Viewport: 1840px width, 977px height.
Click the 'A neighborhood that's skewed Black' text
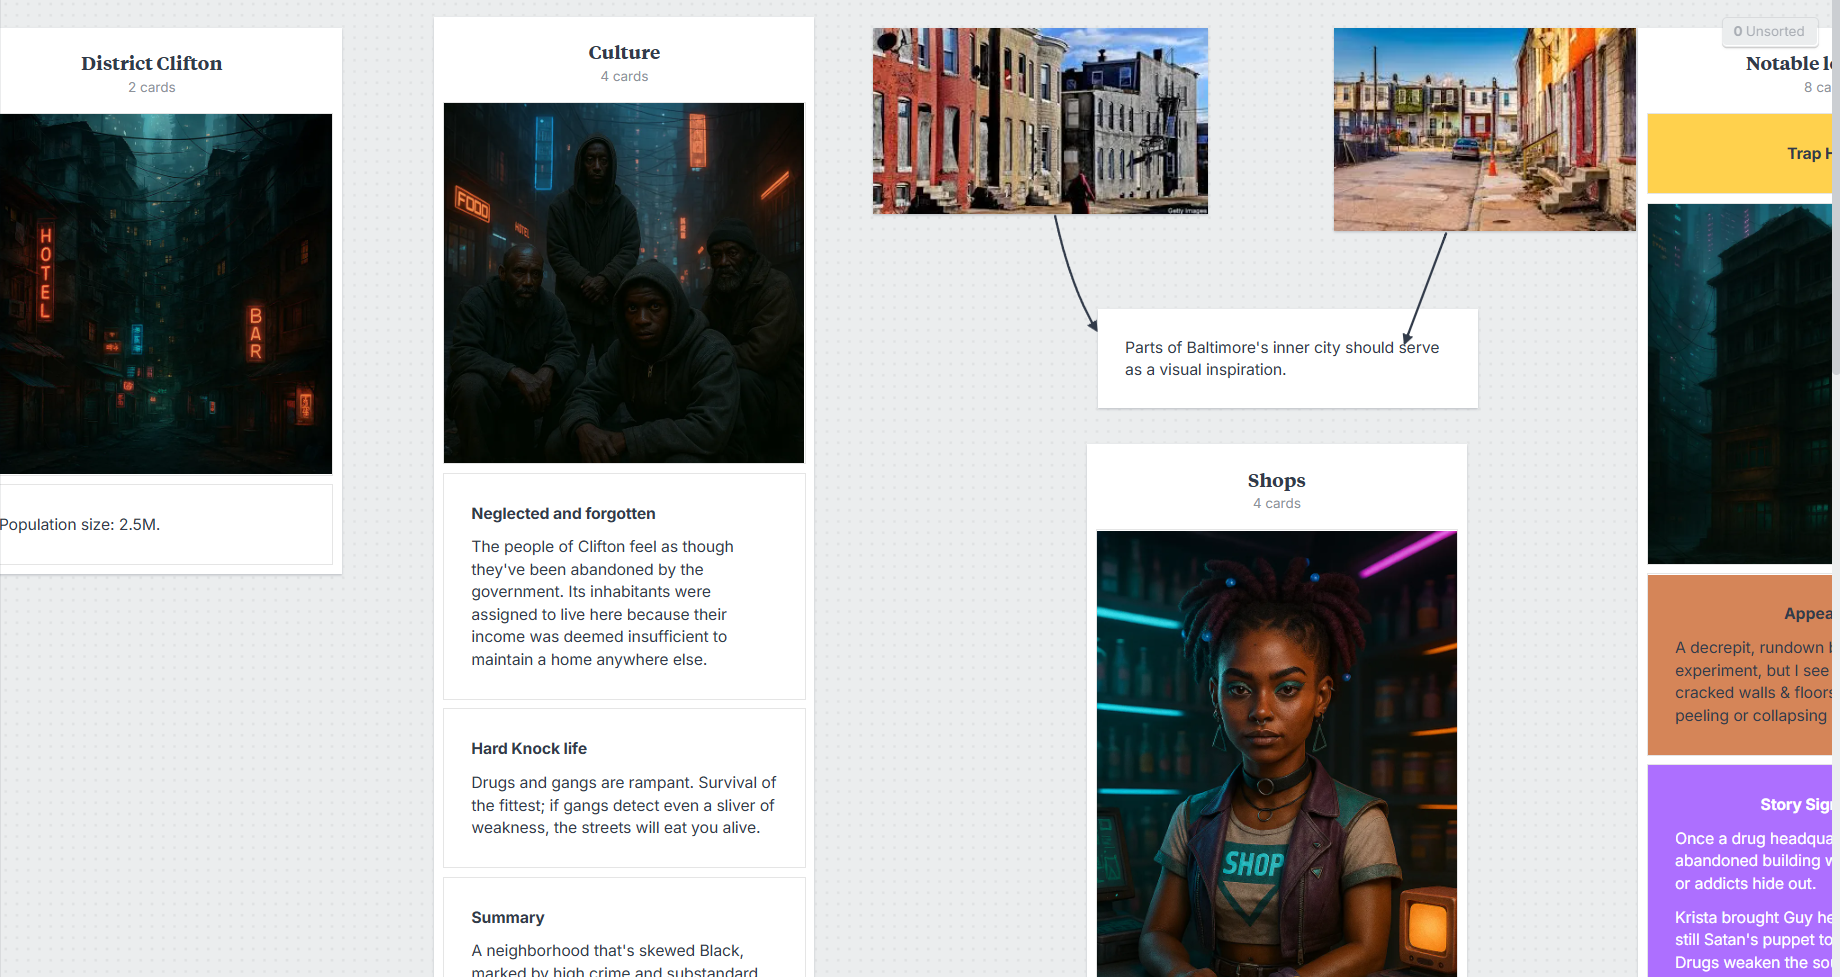click(615, 960)
